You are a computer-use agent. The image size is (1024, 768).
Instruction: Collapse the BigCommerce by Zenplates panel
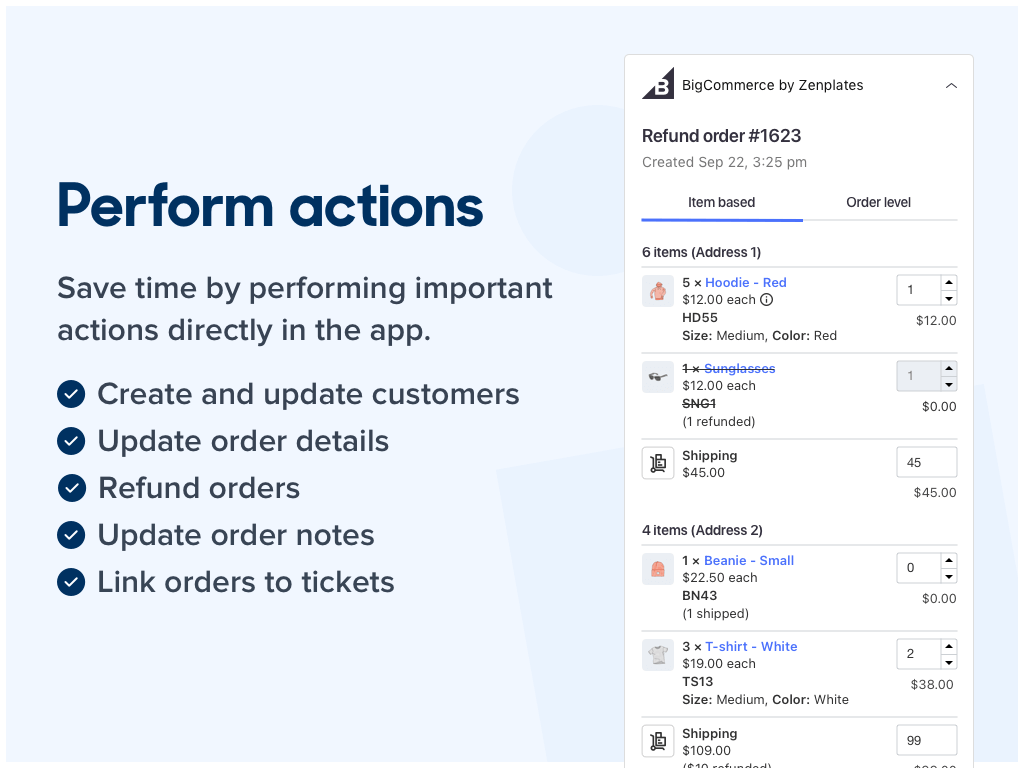coord(951,86)
